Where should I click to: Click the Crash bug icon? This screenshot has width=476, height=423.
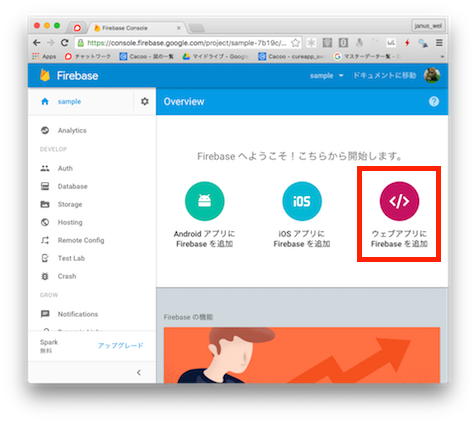point(45,276)
